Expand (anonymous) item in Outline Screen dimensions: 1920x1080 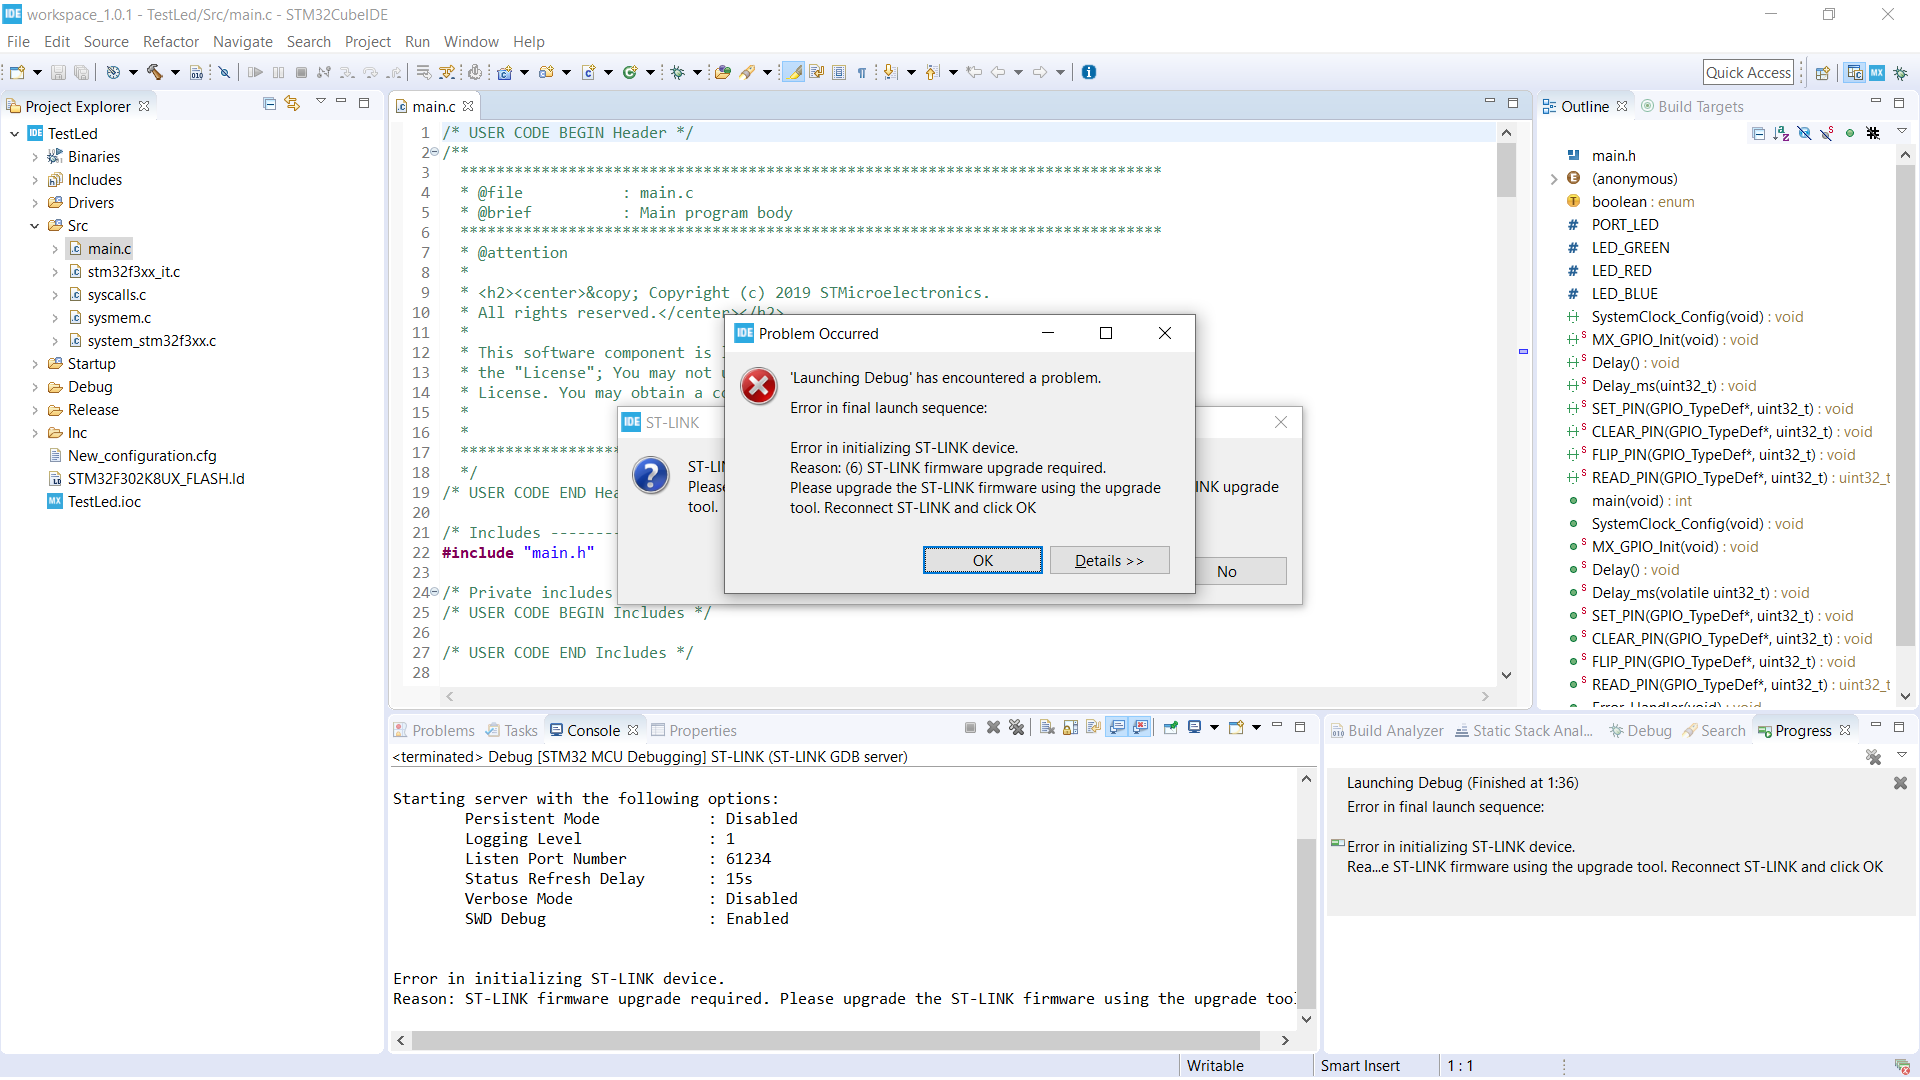[1554, 179]
